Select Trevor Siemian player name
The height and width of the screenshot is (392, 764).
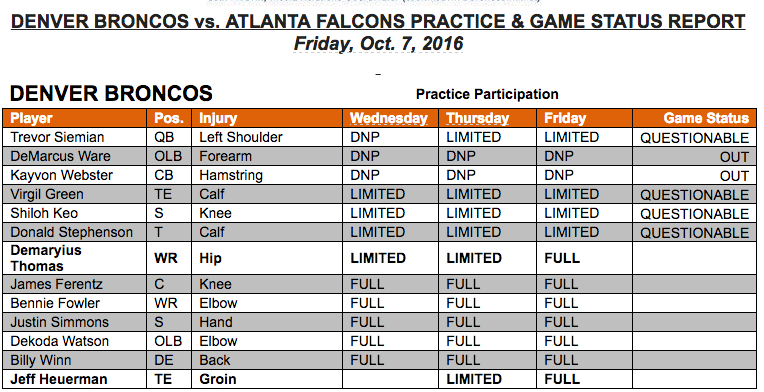pos(57,137)
